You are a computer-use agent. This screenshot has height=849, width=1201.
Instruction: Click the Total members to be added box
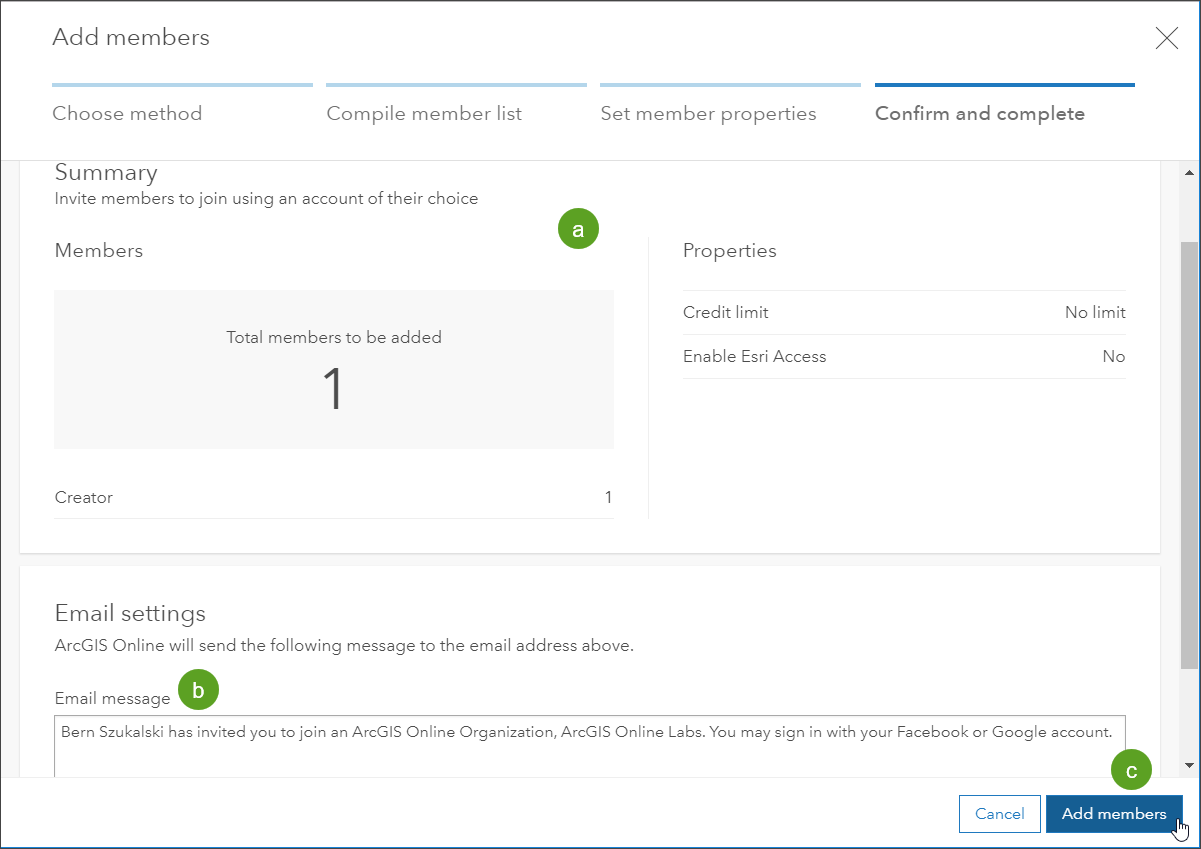[x=334, y=369]
